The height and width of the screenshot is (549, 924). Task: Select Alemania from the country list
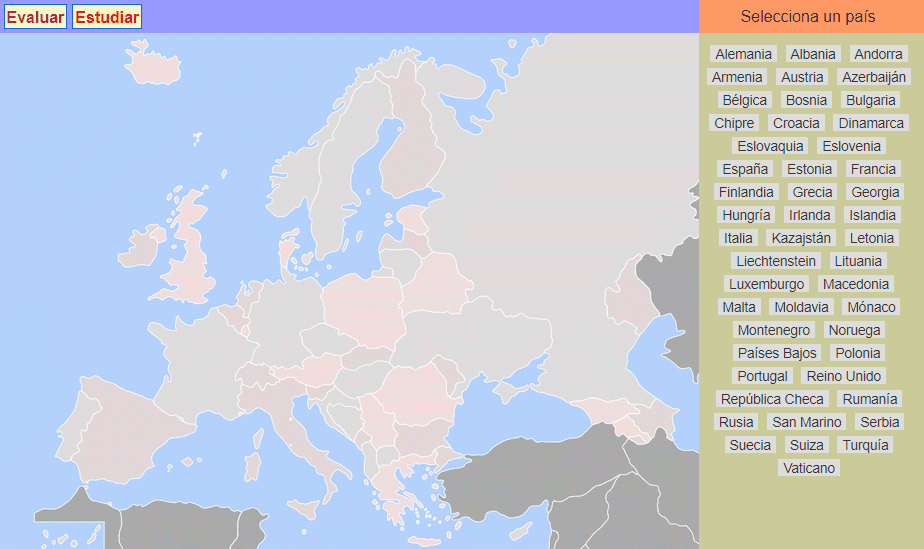pos(743,54)
